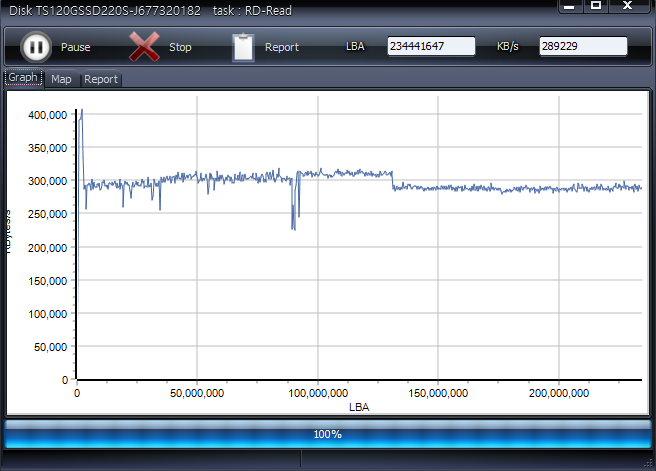Click the Report label in the toolbar
Screen dimensions: 656x471
pos(282,48)
